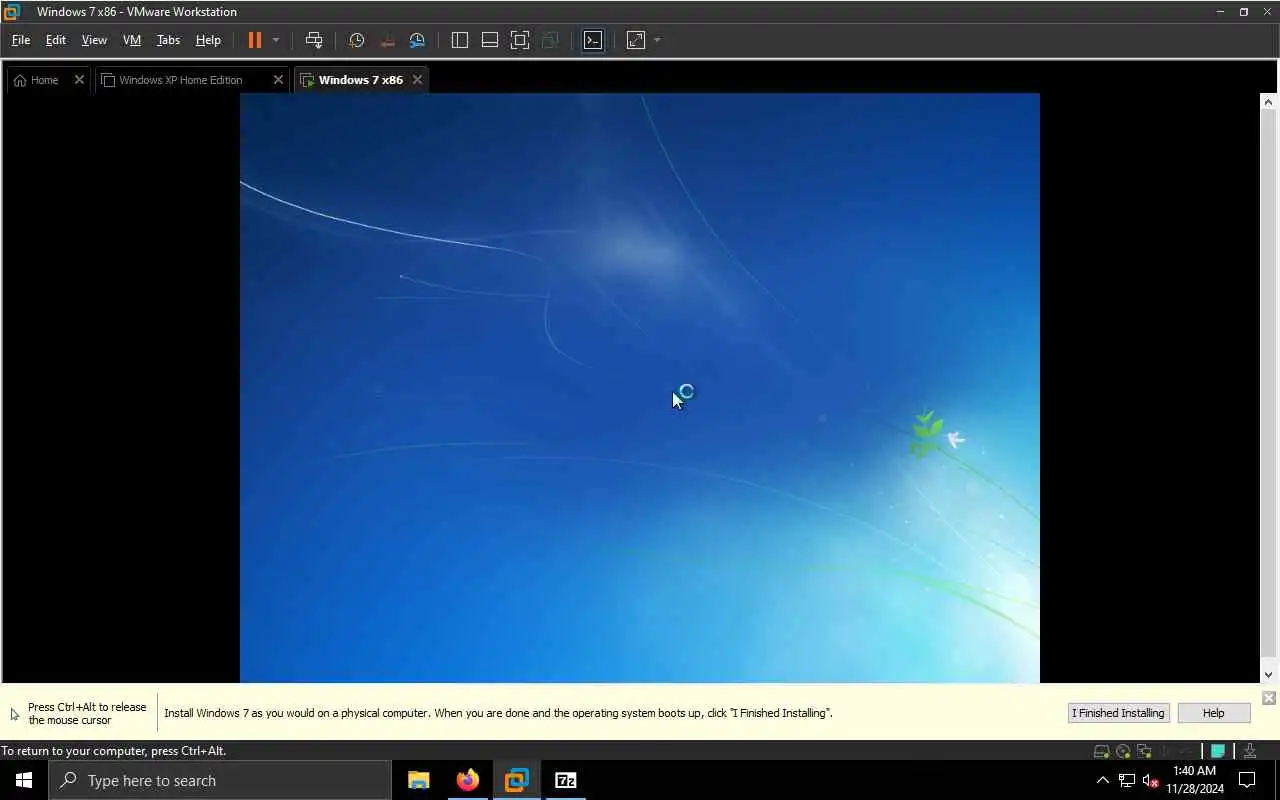Close the Windows 7 x86 tab
Viewport: 1280px width, 800px height.
tap(417, 80)
